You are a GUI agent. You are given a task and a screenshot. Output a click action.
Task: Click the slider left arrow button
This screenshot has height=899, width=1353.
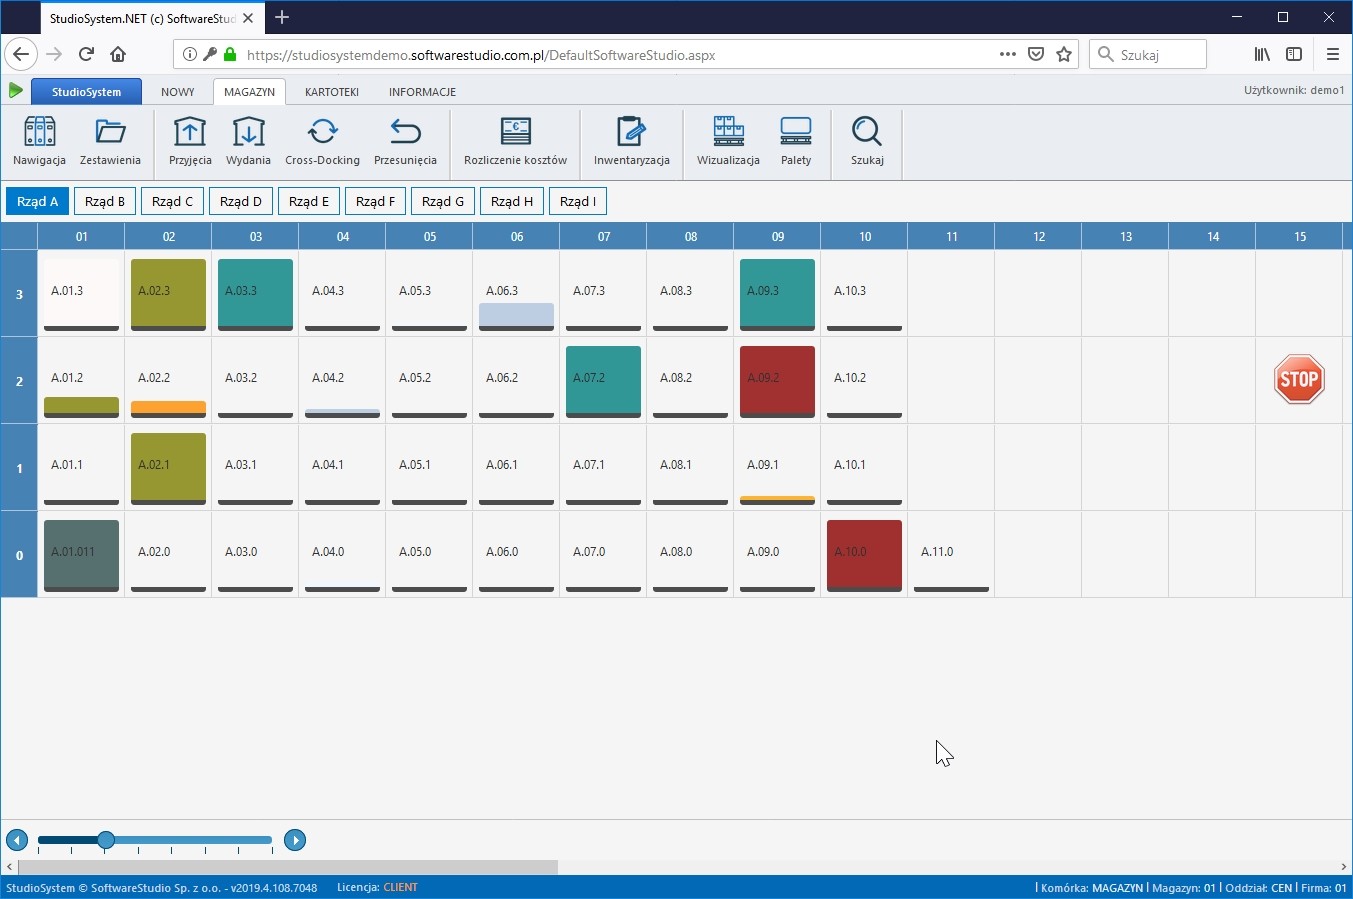coord(17,840)
